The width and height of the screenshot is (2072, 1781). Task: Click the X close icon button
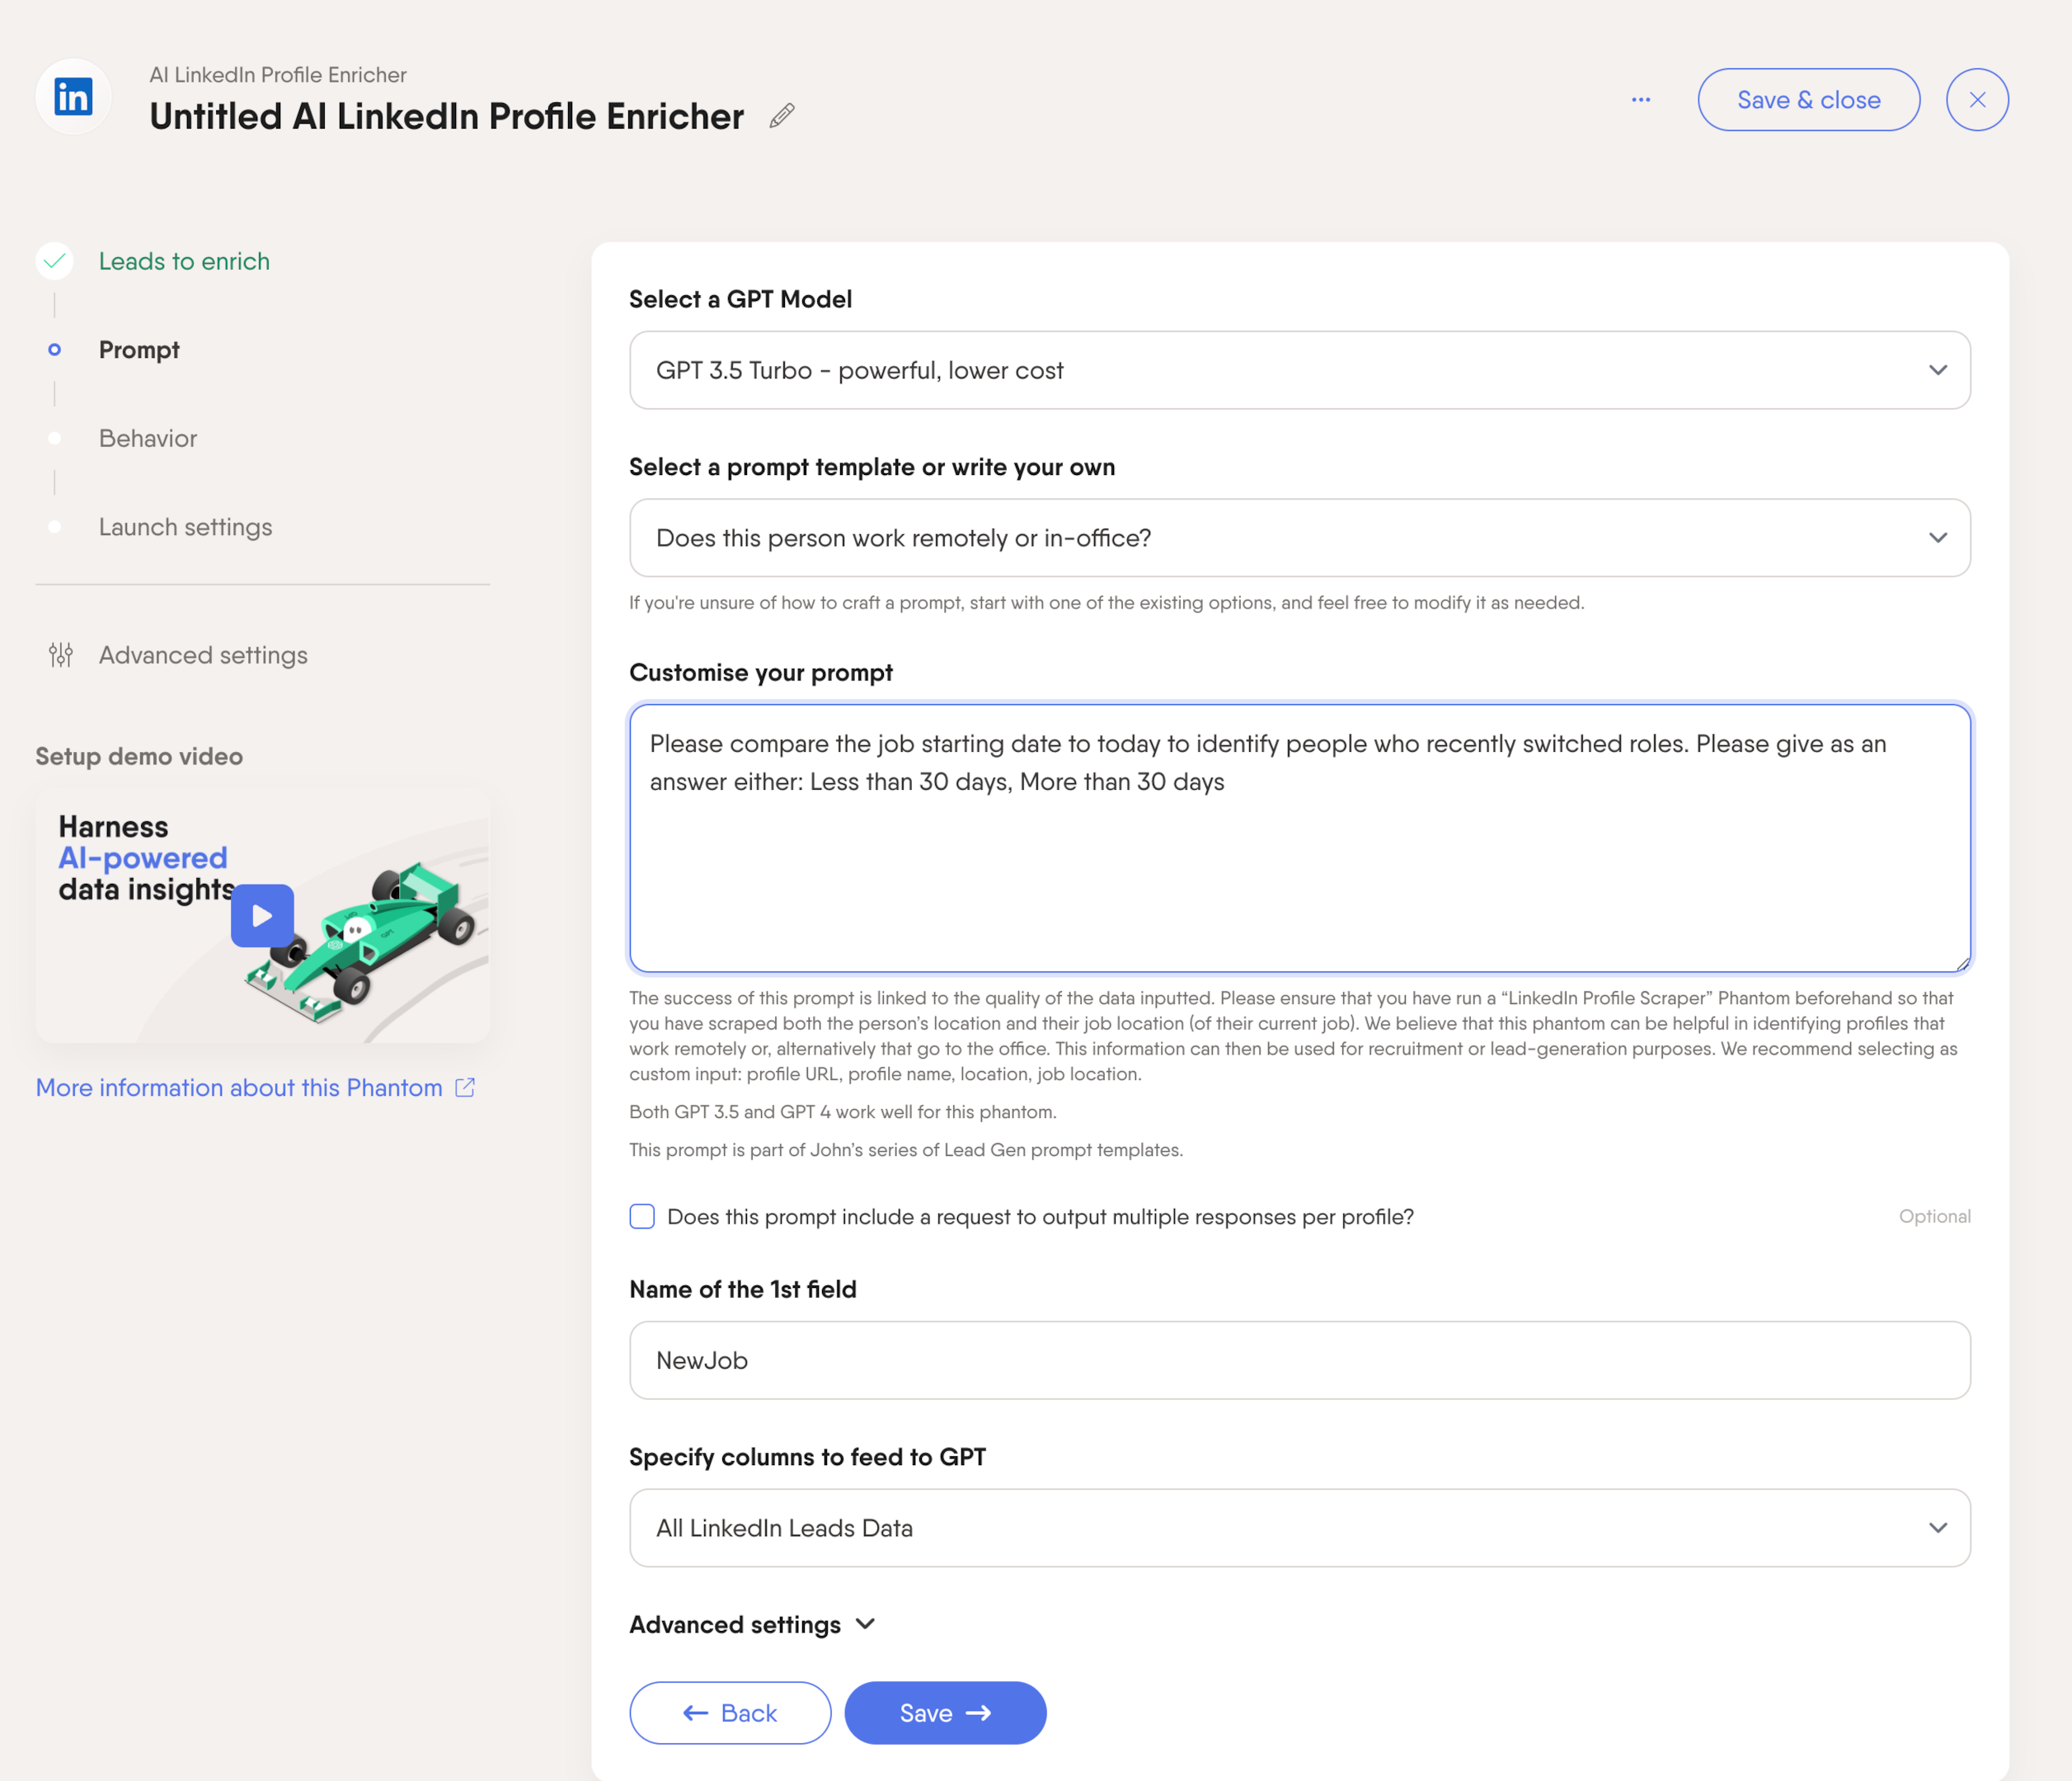pyautogui.click(x=1976, y=100)
